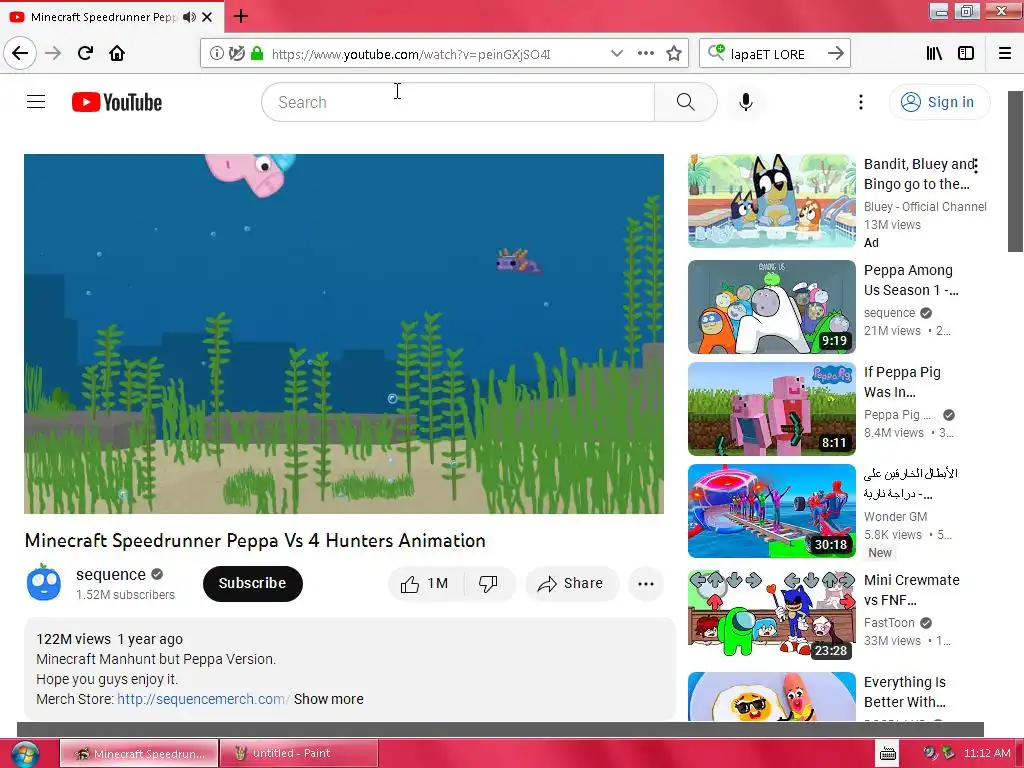Open tracking protection shield icon

(237, 54)
